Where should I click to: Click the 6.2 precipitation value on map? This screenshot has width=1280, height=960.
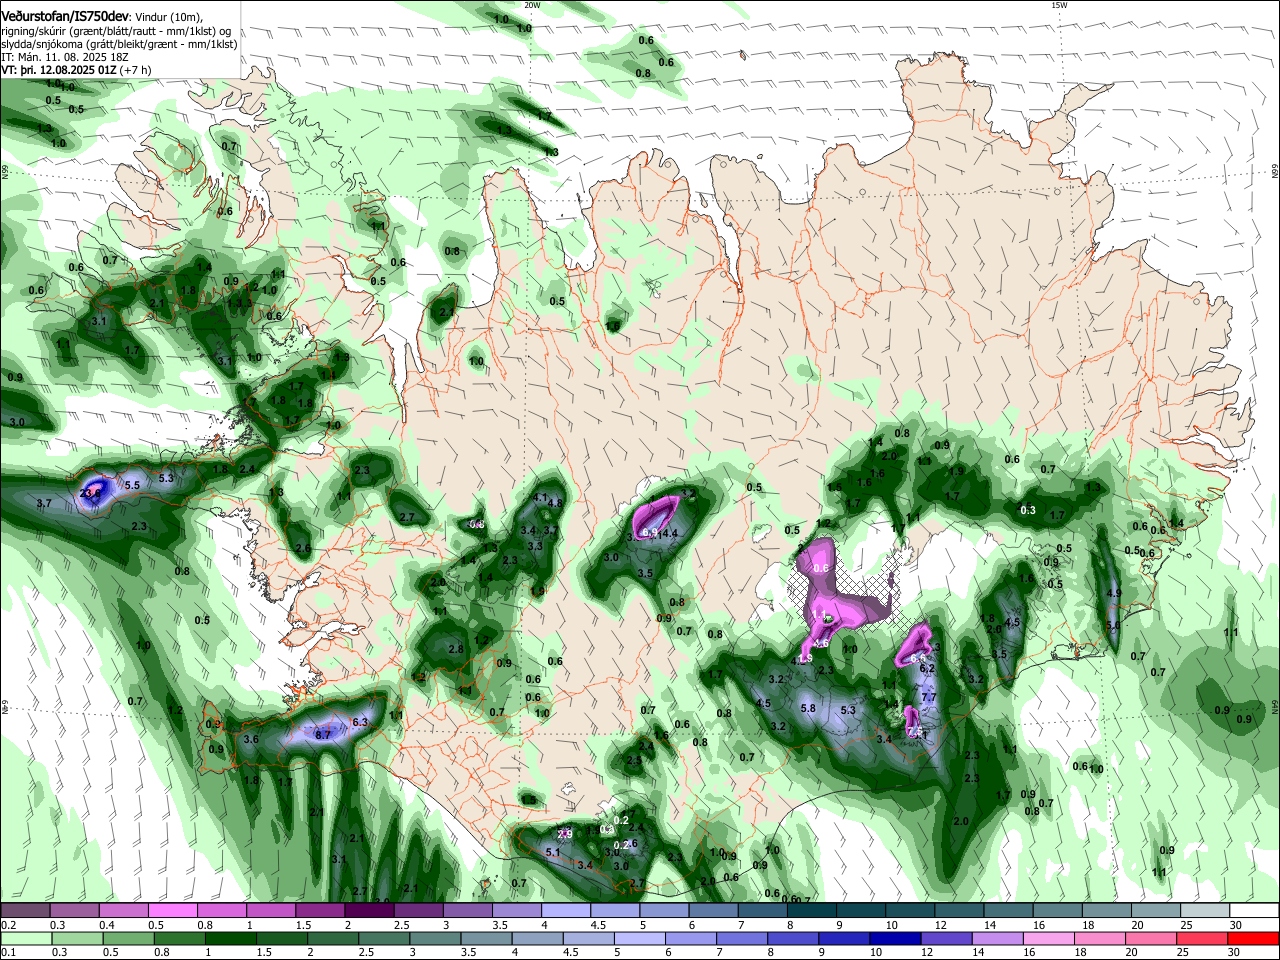pos(926,668)
